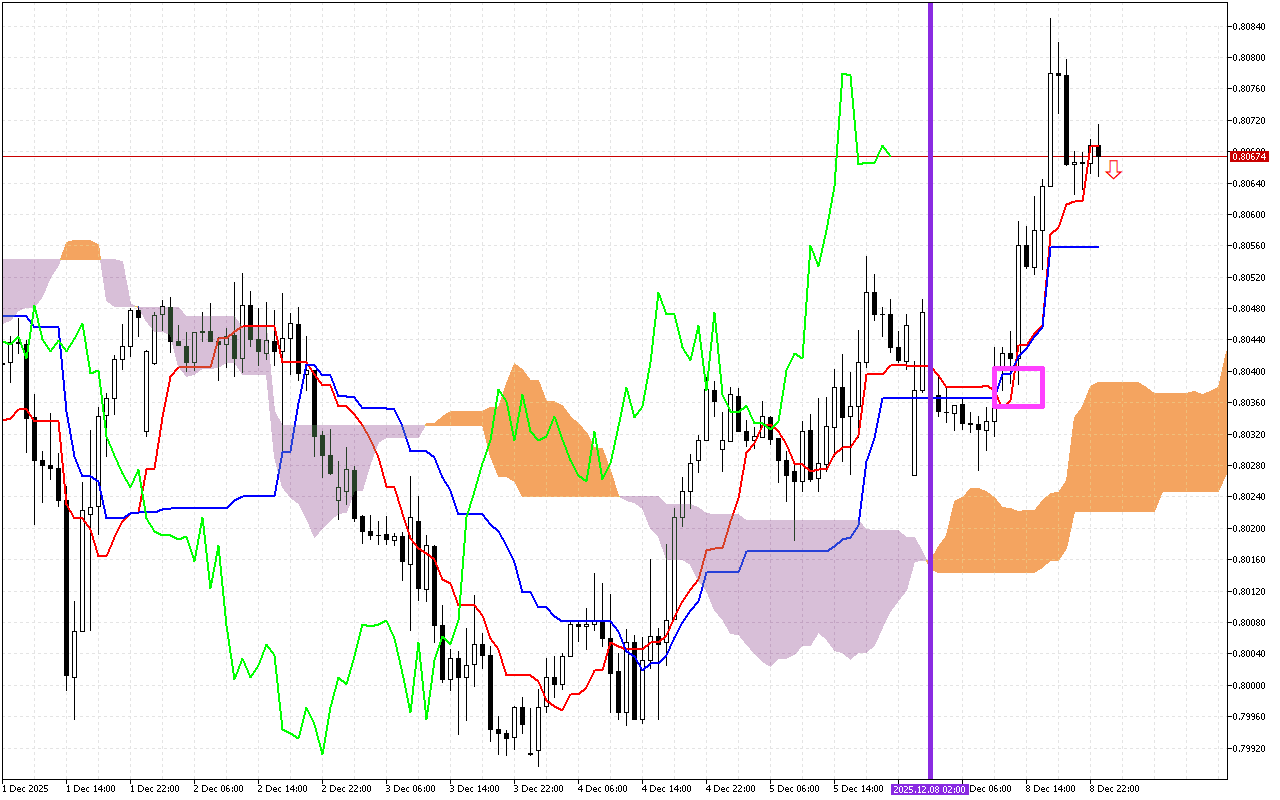The height and width of the screenshot is (800, 1280).
Task: Click the 0.80840 price axis label
Action: [x=1248, y=25]
